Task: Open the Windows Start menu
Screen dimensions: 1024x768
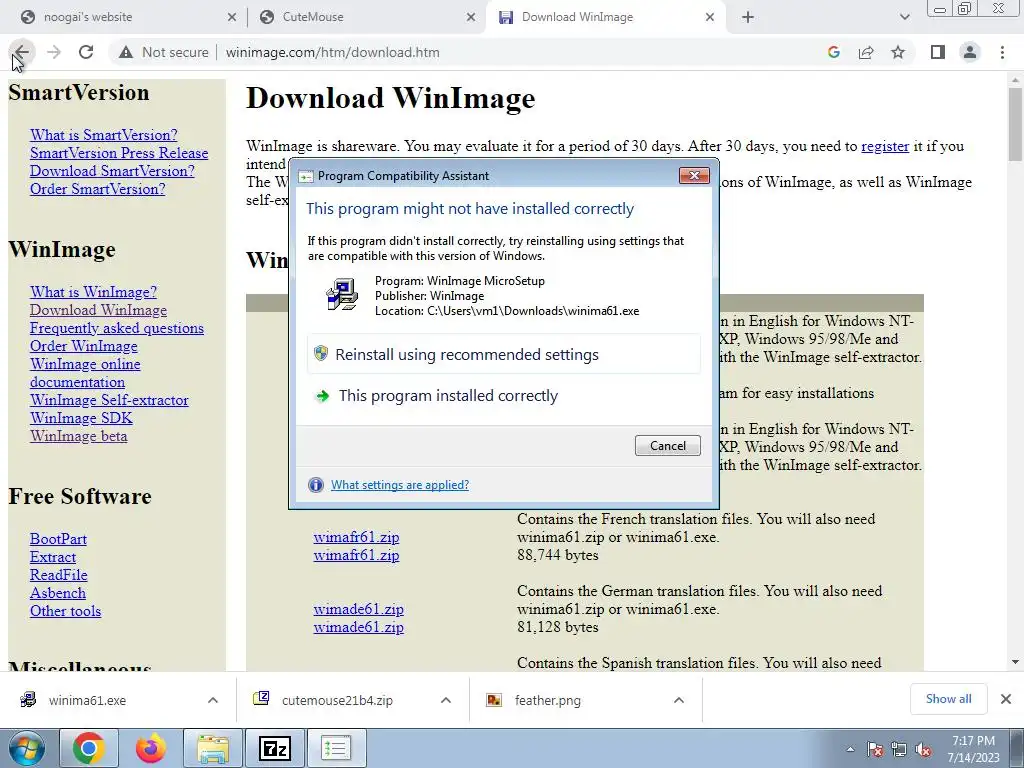Action: 27,748
